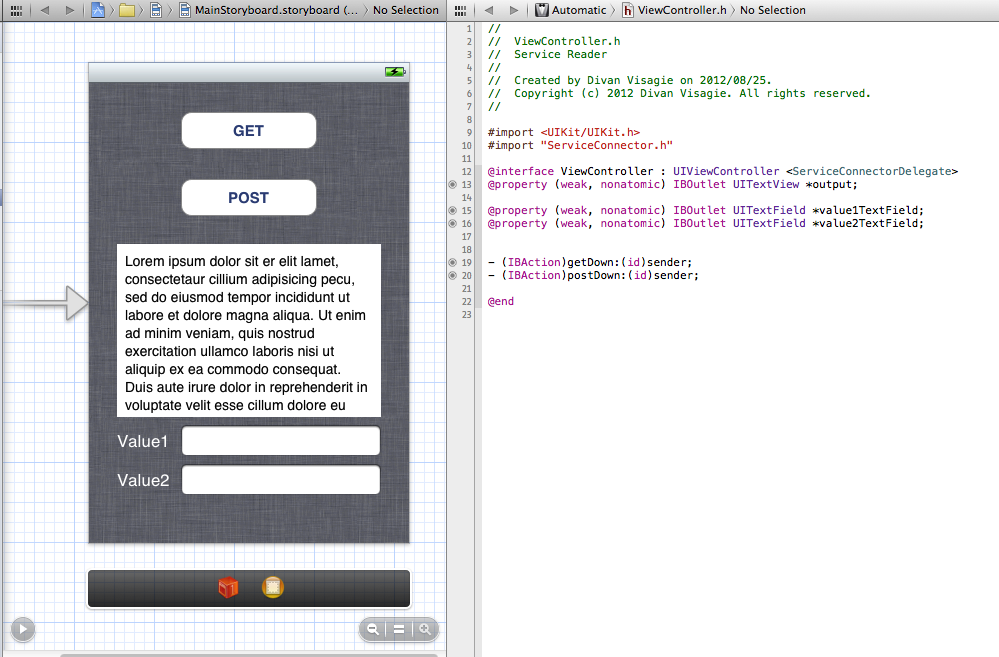Click the connection well beside the output property

(x=453, y=184)
